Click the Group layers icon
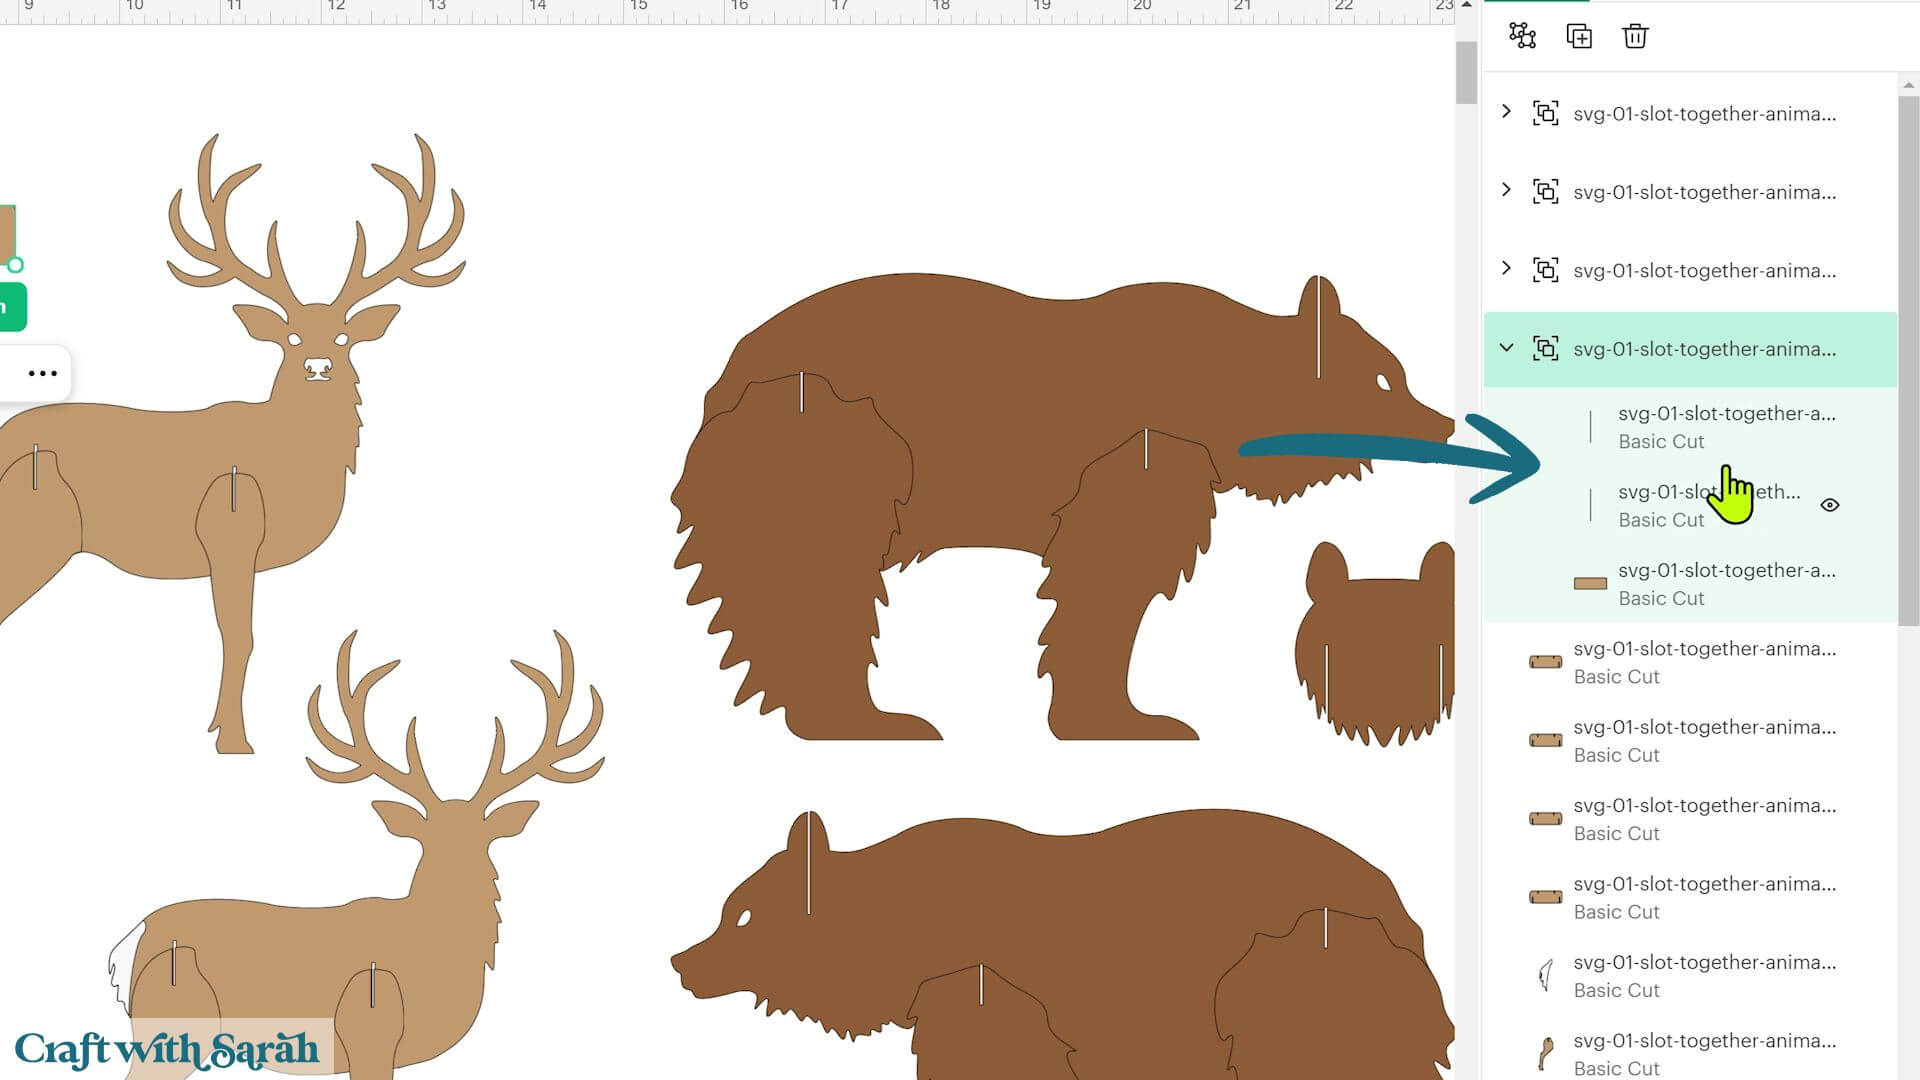This screenshot has width=1920, height=1080. pyautogui.click(x=1522, y=36)
